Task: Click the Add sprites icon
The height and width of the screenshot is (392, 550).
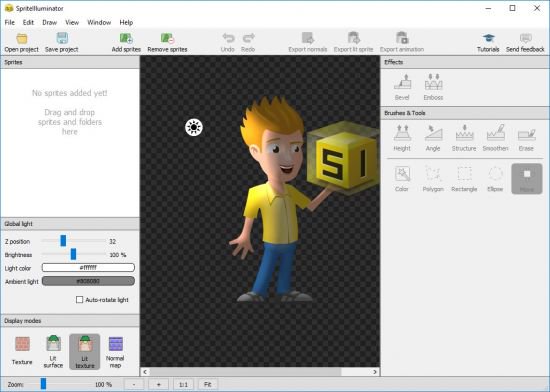Action: click(126, 38)
